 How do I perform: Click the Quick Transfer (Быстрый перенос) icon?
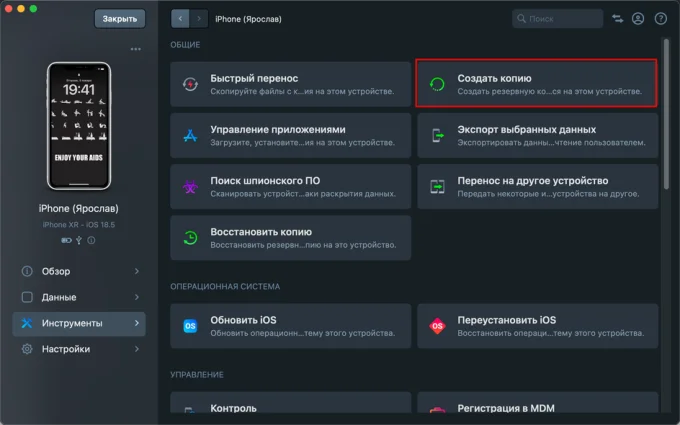pos(190,84)
